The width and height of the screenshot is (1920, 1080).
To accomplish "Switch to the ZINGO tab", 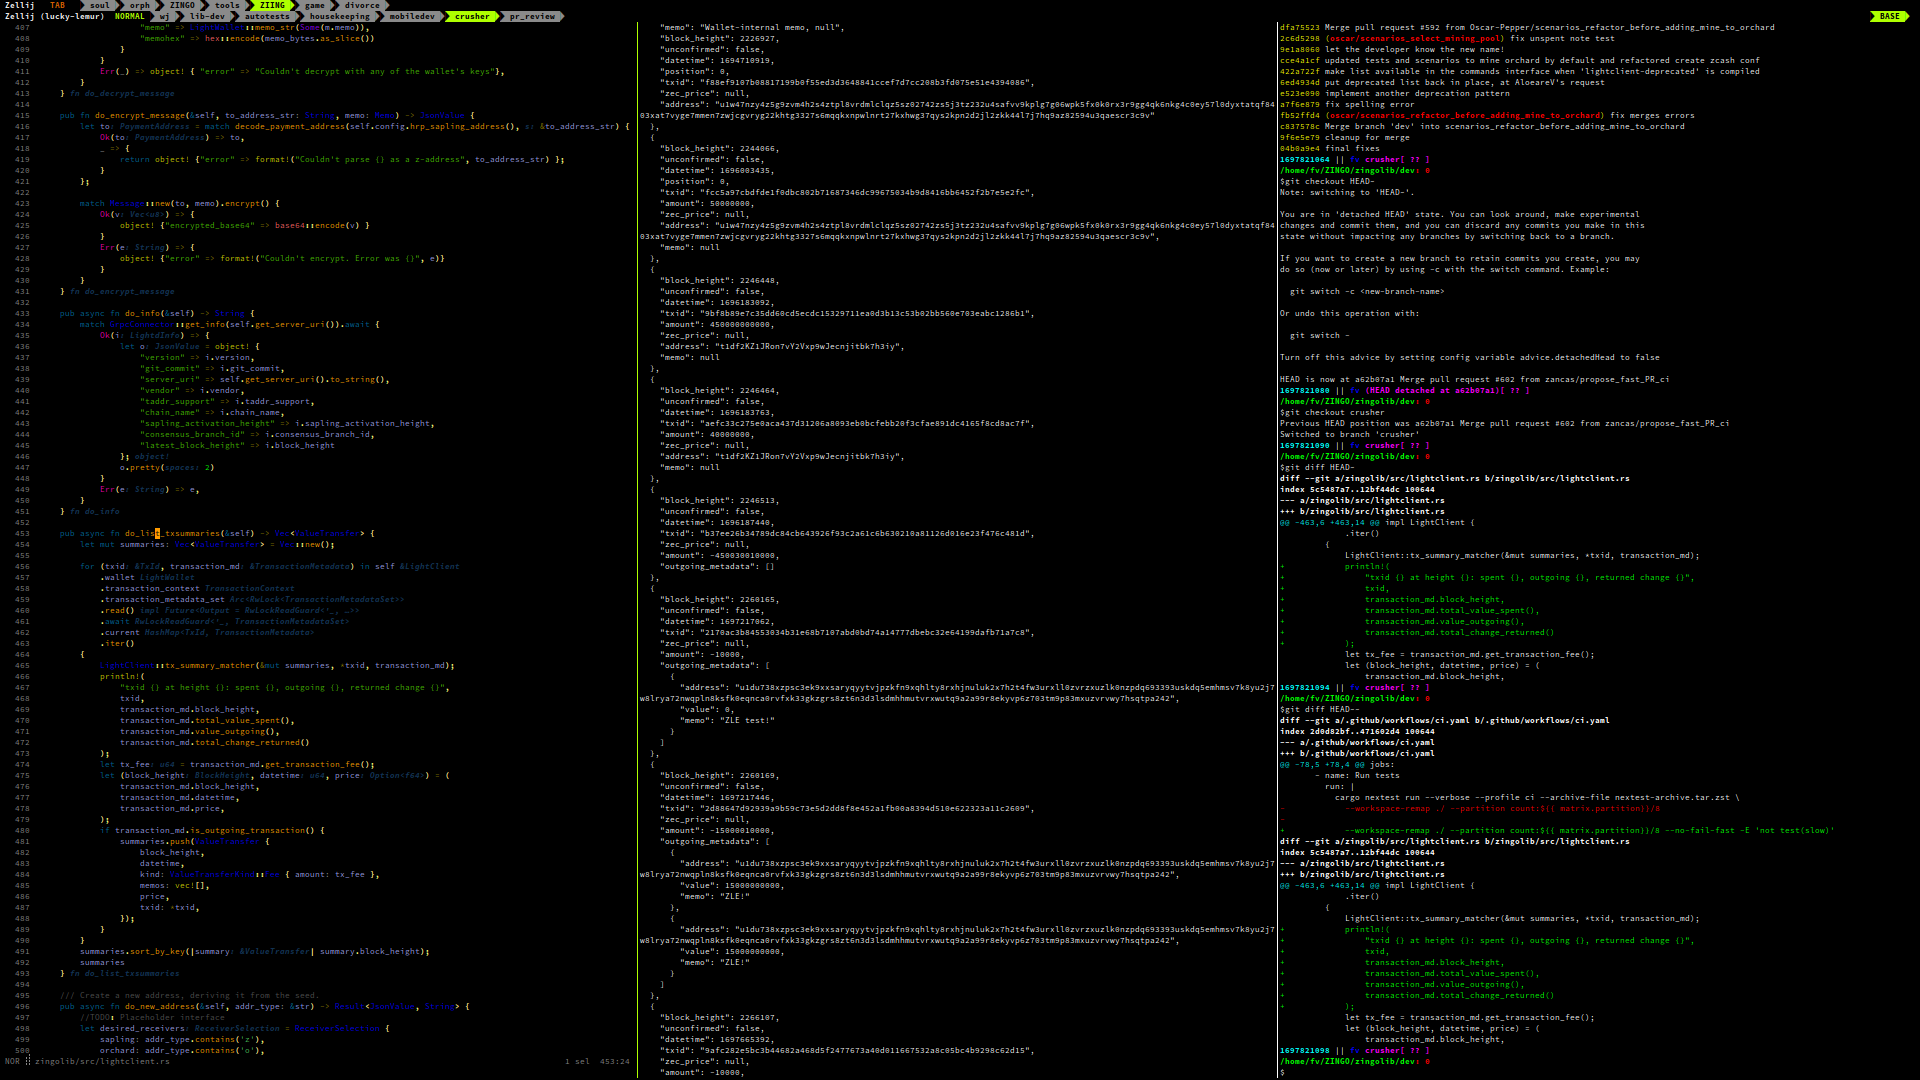I will click(181, 4).
